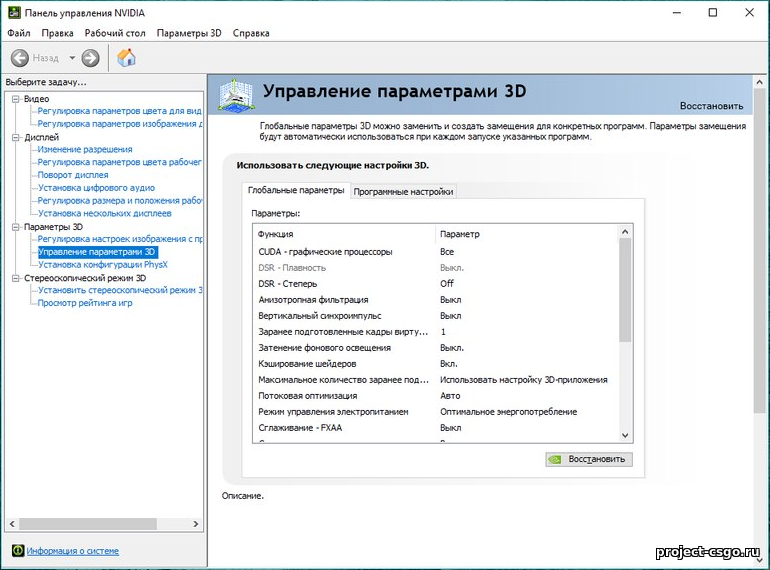Viewport: 770px width, 570px height.
Task: Open the Файл menu
Action: 19,33
